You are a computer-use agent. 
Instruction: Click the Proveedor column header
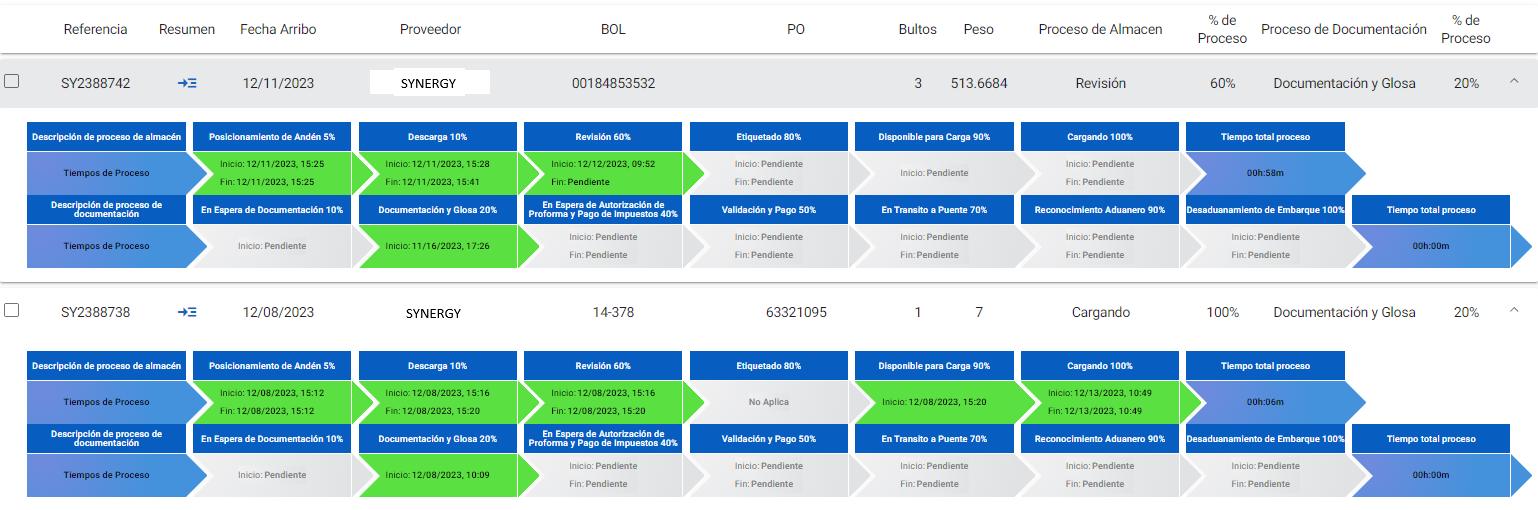(430, 29)
